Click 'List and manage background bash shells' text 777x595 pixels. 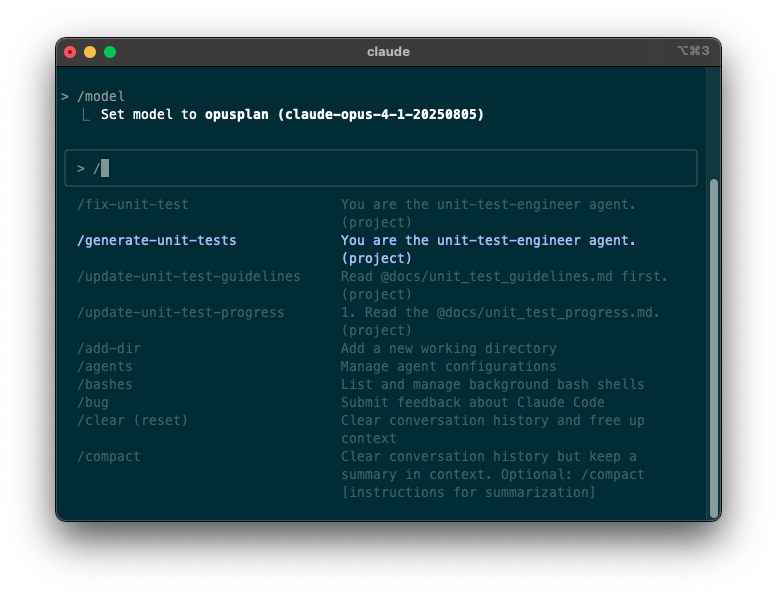[x=493, y=384]
